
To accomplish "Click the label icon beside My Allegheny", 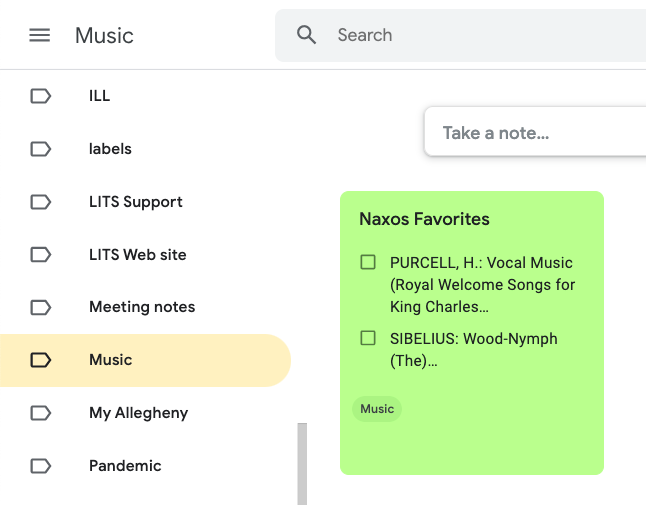I will pyautogui.click(x=40, y=413).
